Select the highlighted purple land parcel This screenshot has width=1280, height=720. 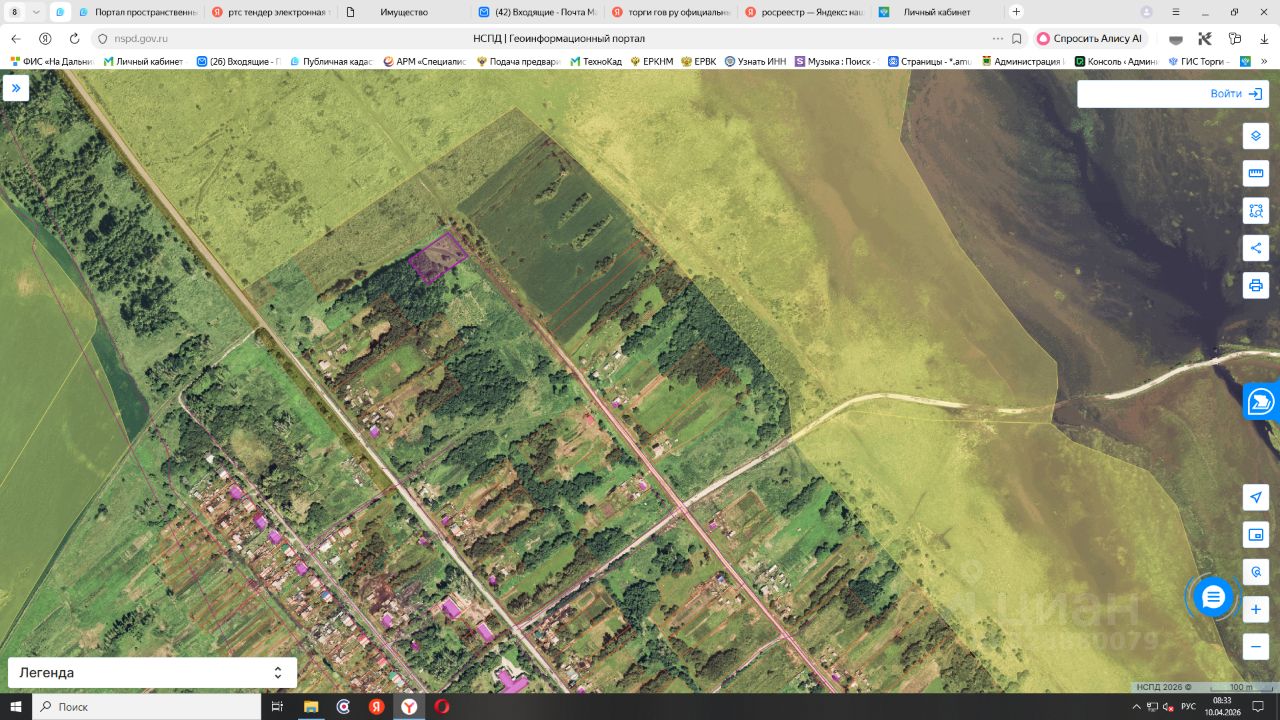point(437,258)
